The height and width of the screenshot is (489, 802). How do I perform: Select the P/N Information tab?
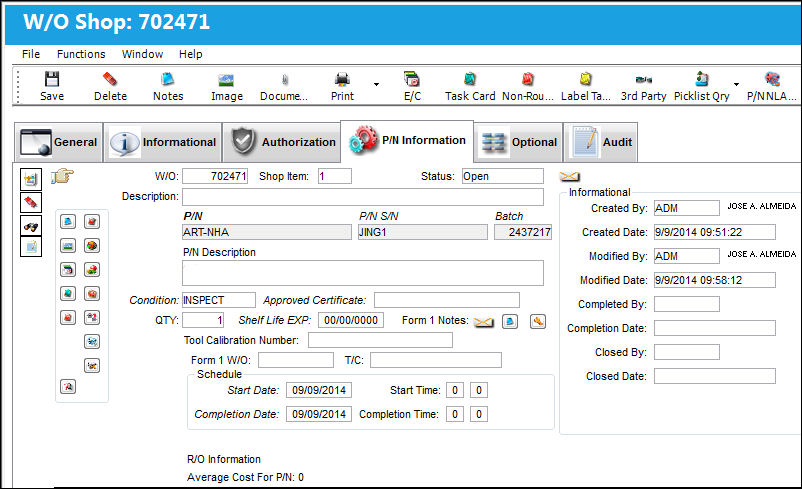click(407, 141)
